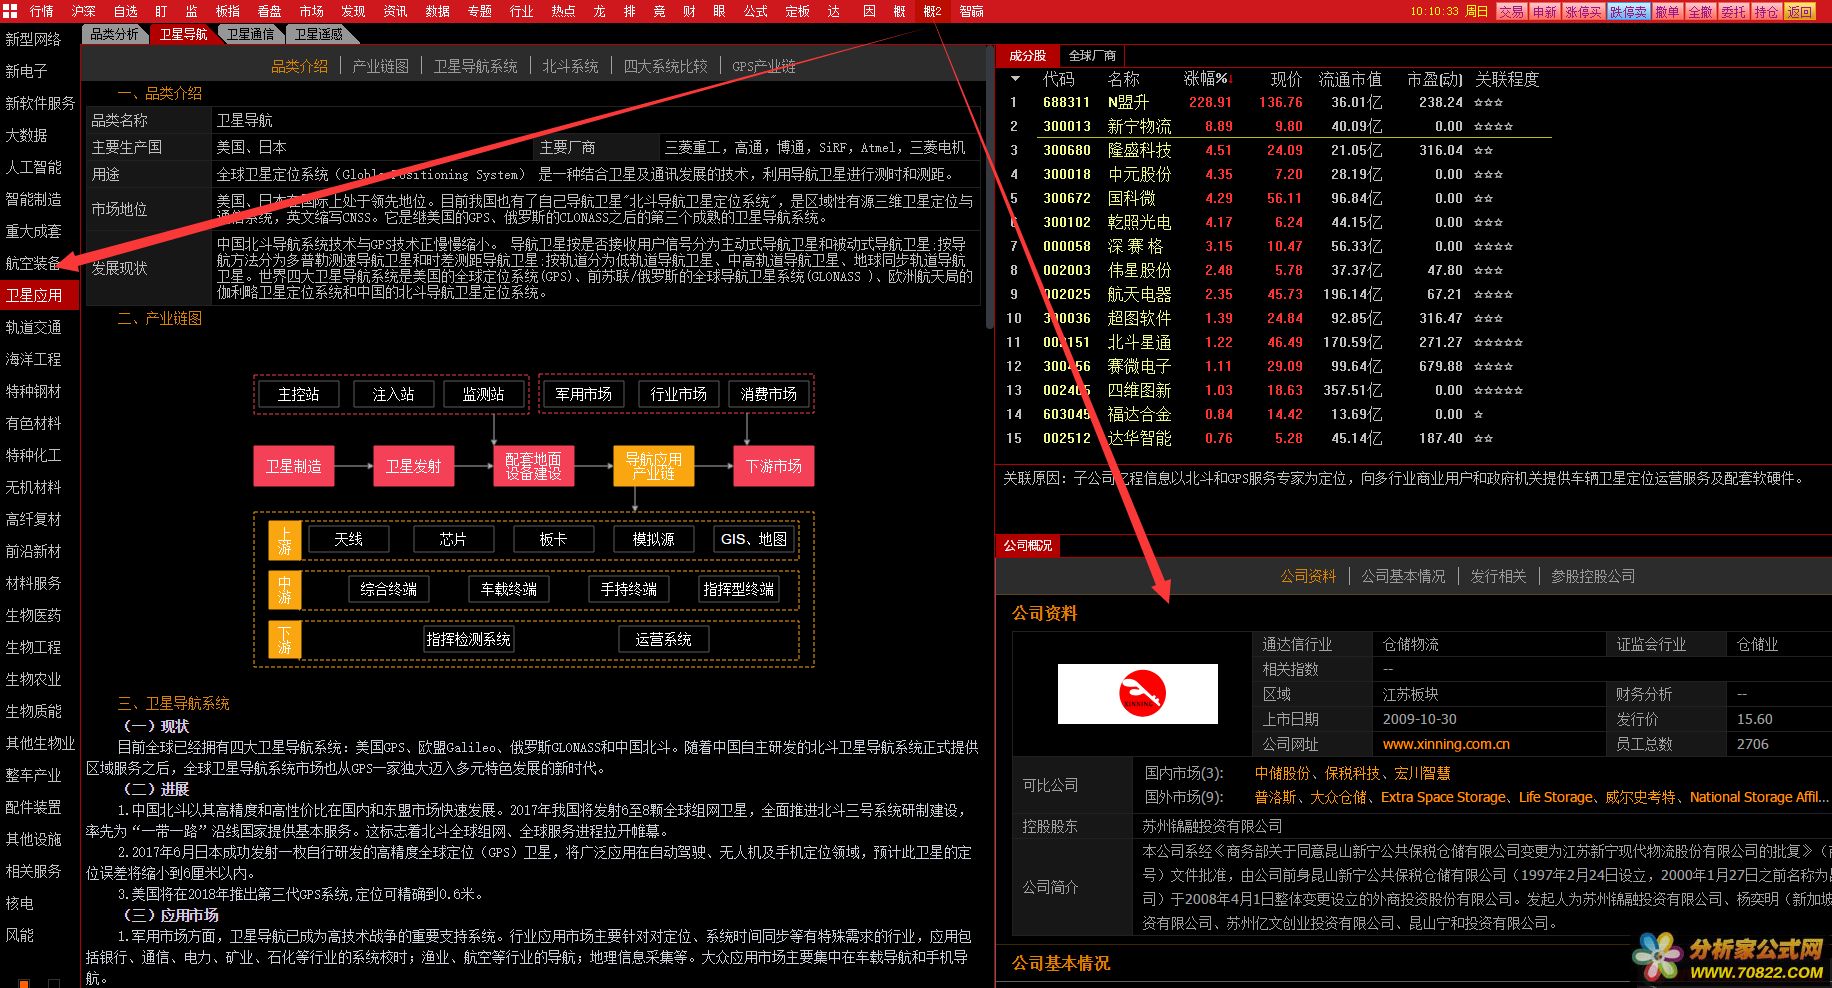Select 新型网络 in the left sidebar

[33, 39]
